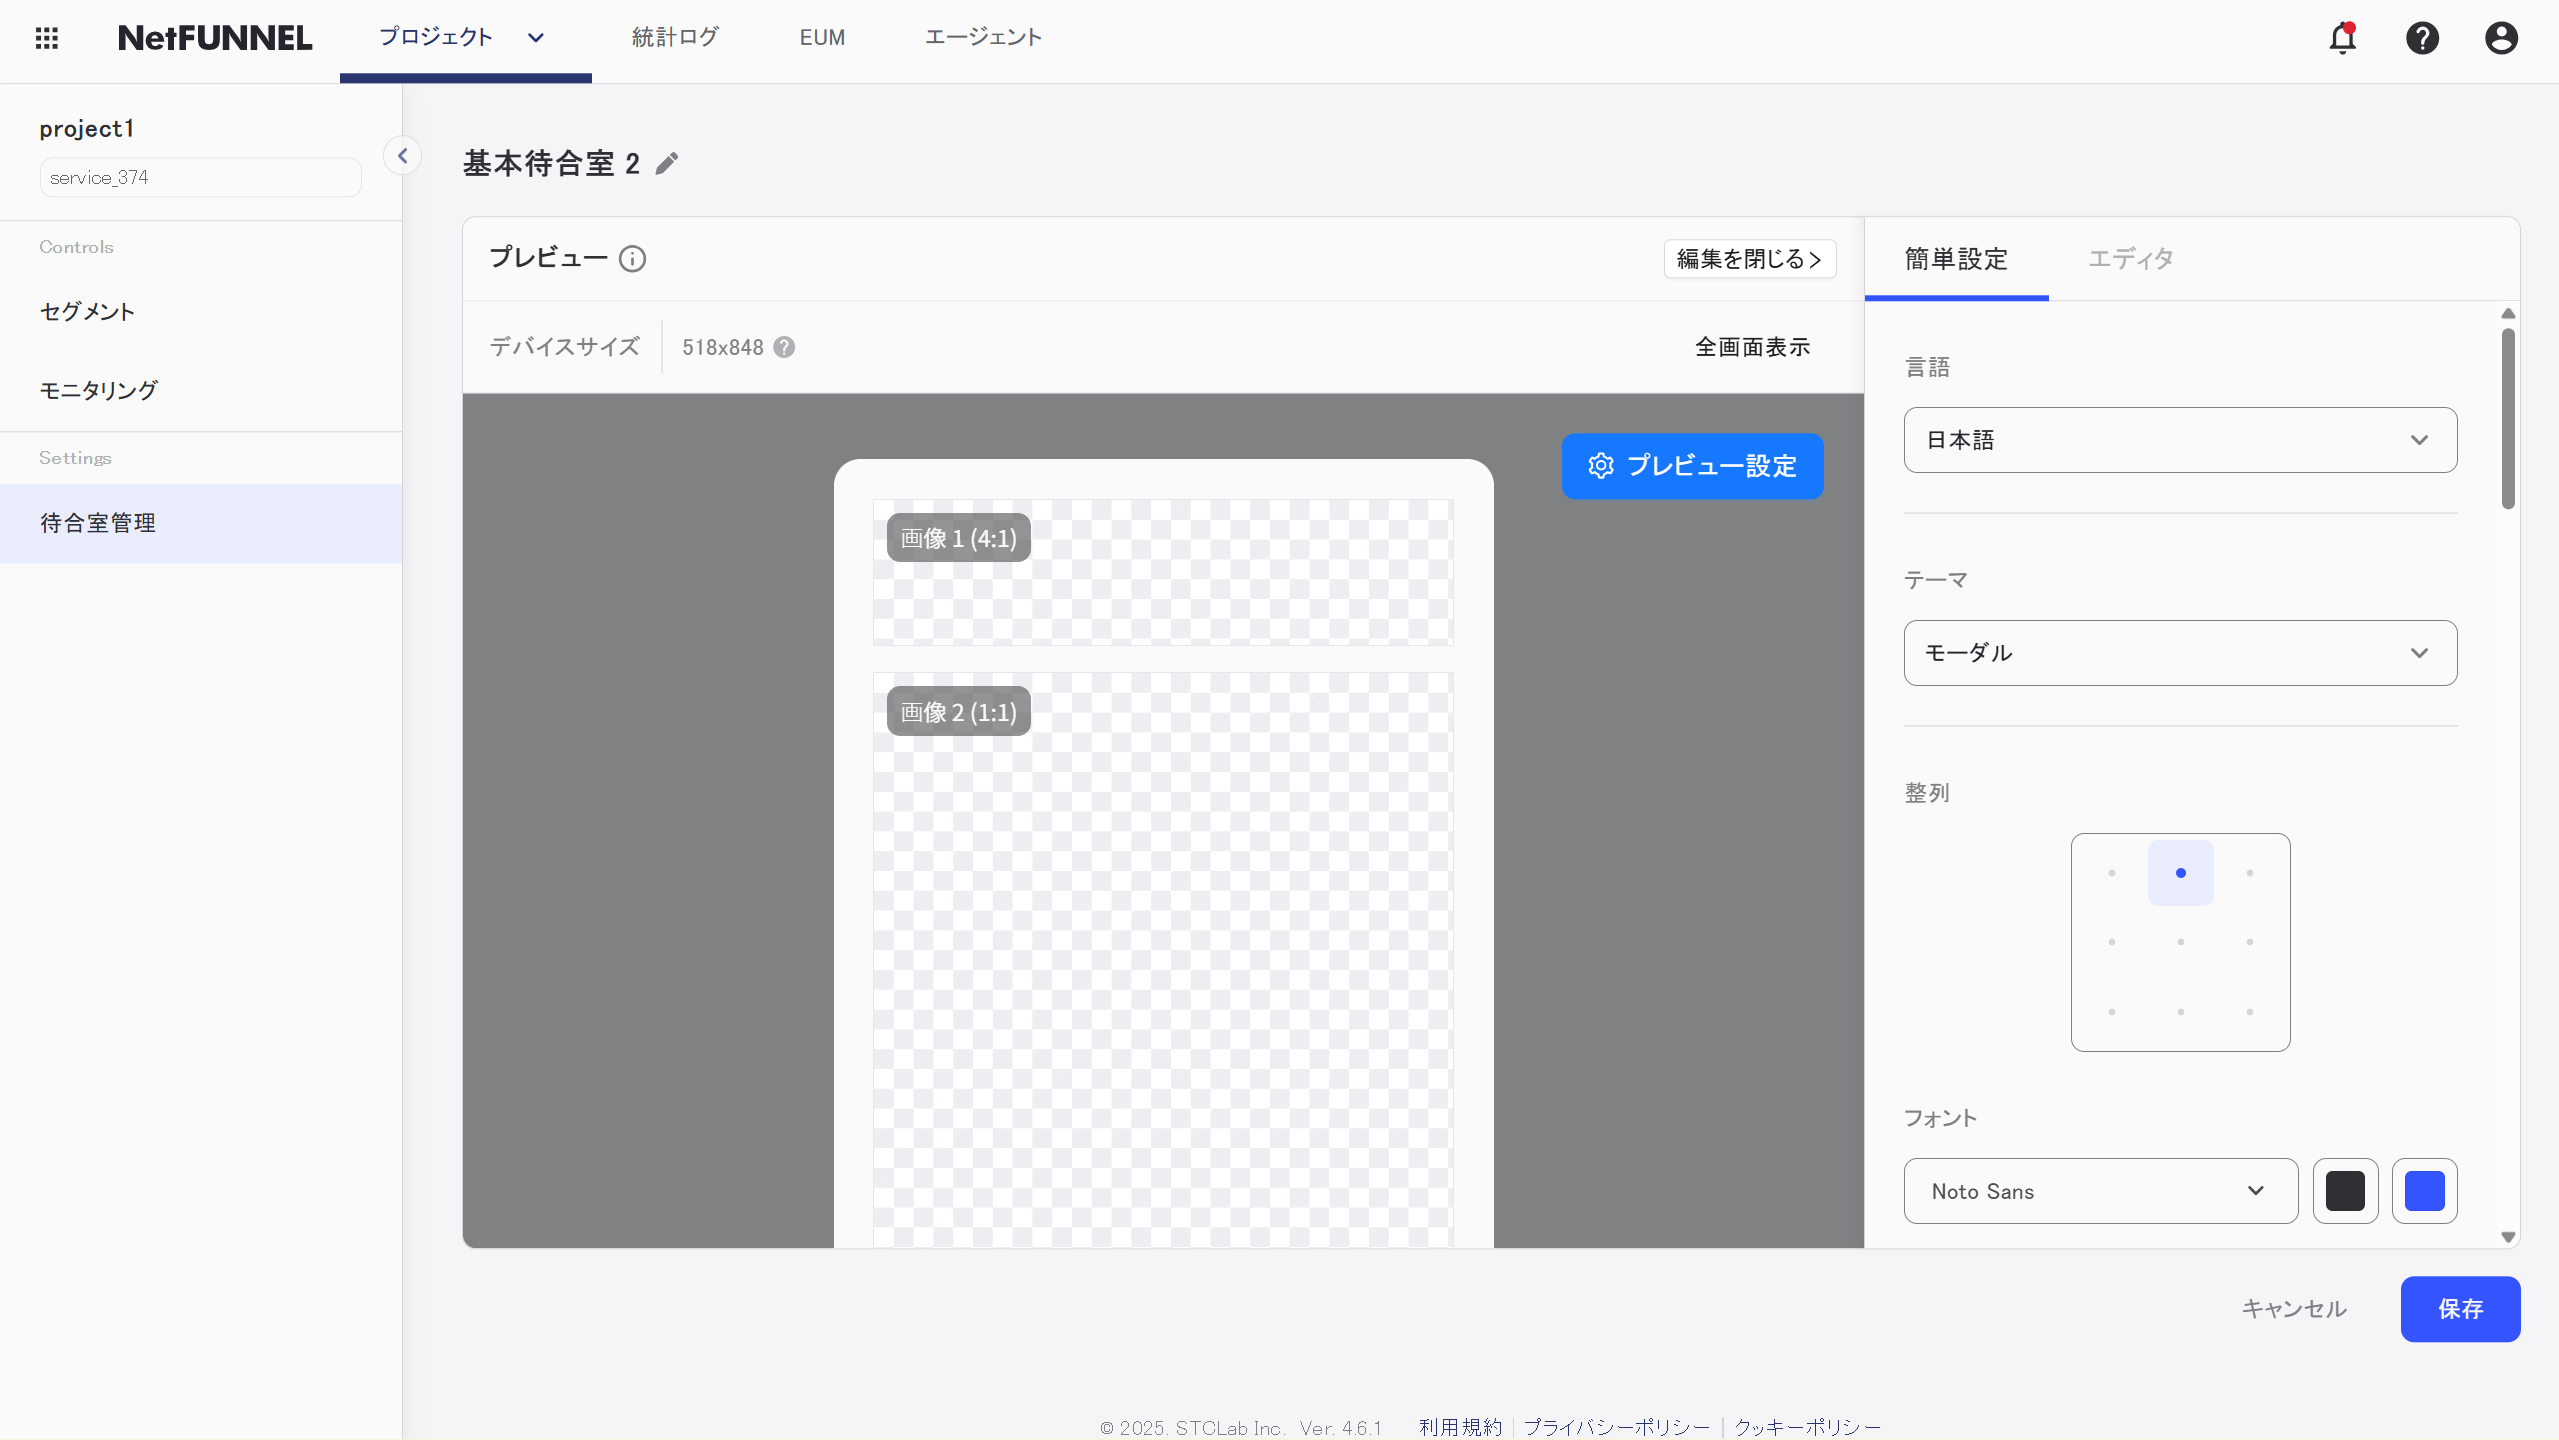Image resolution: width=2559 pixels, height=1440 pixels.
Task: Click the 保存 button
Action: (2460, 1308)
